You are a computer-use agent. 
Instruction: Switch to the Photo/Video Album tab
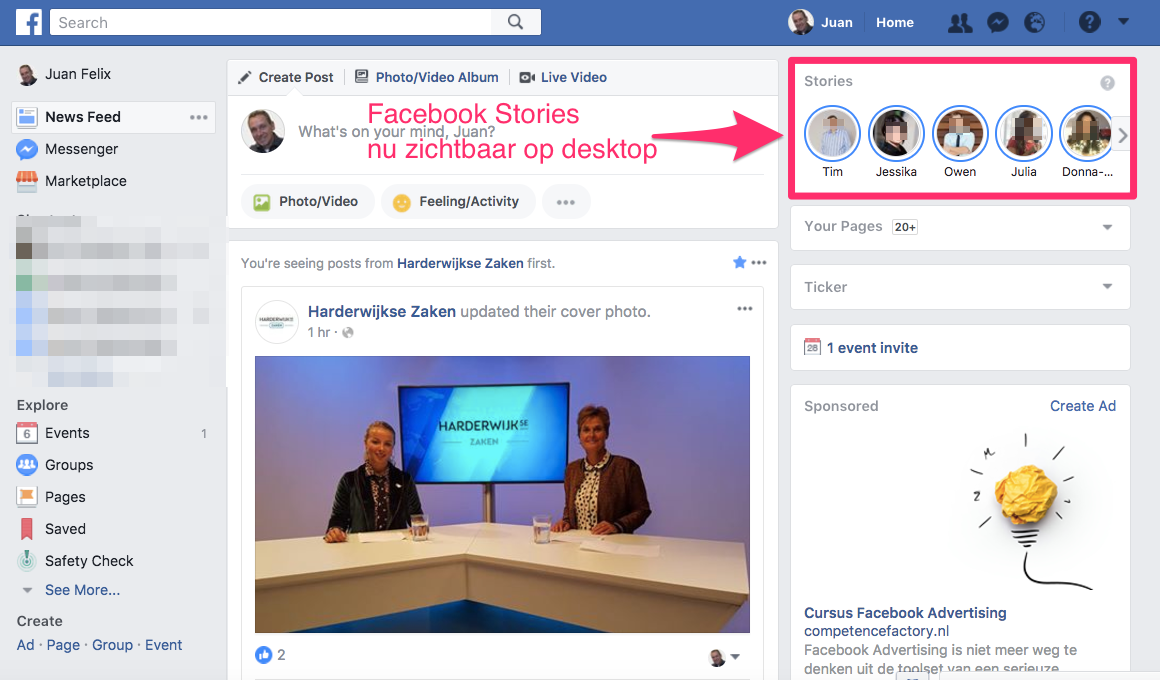[426, 77]
